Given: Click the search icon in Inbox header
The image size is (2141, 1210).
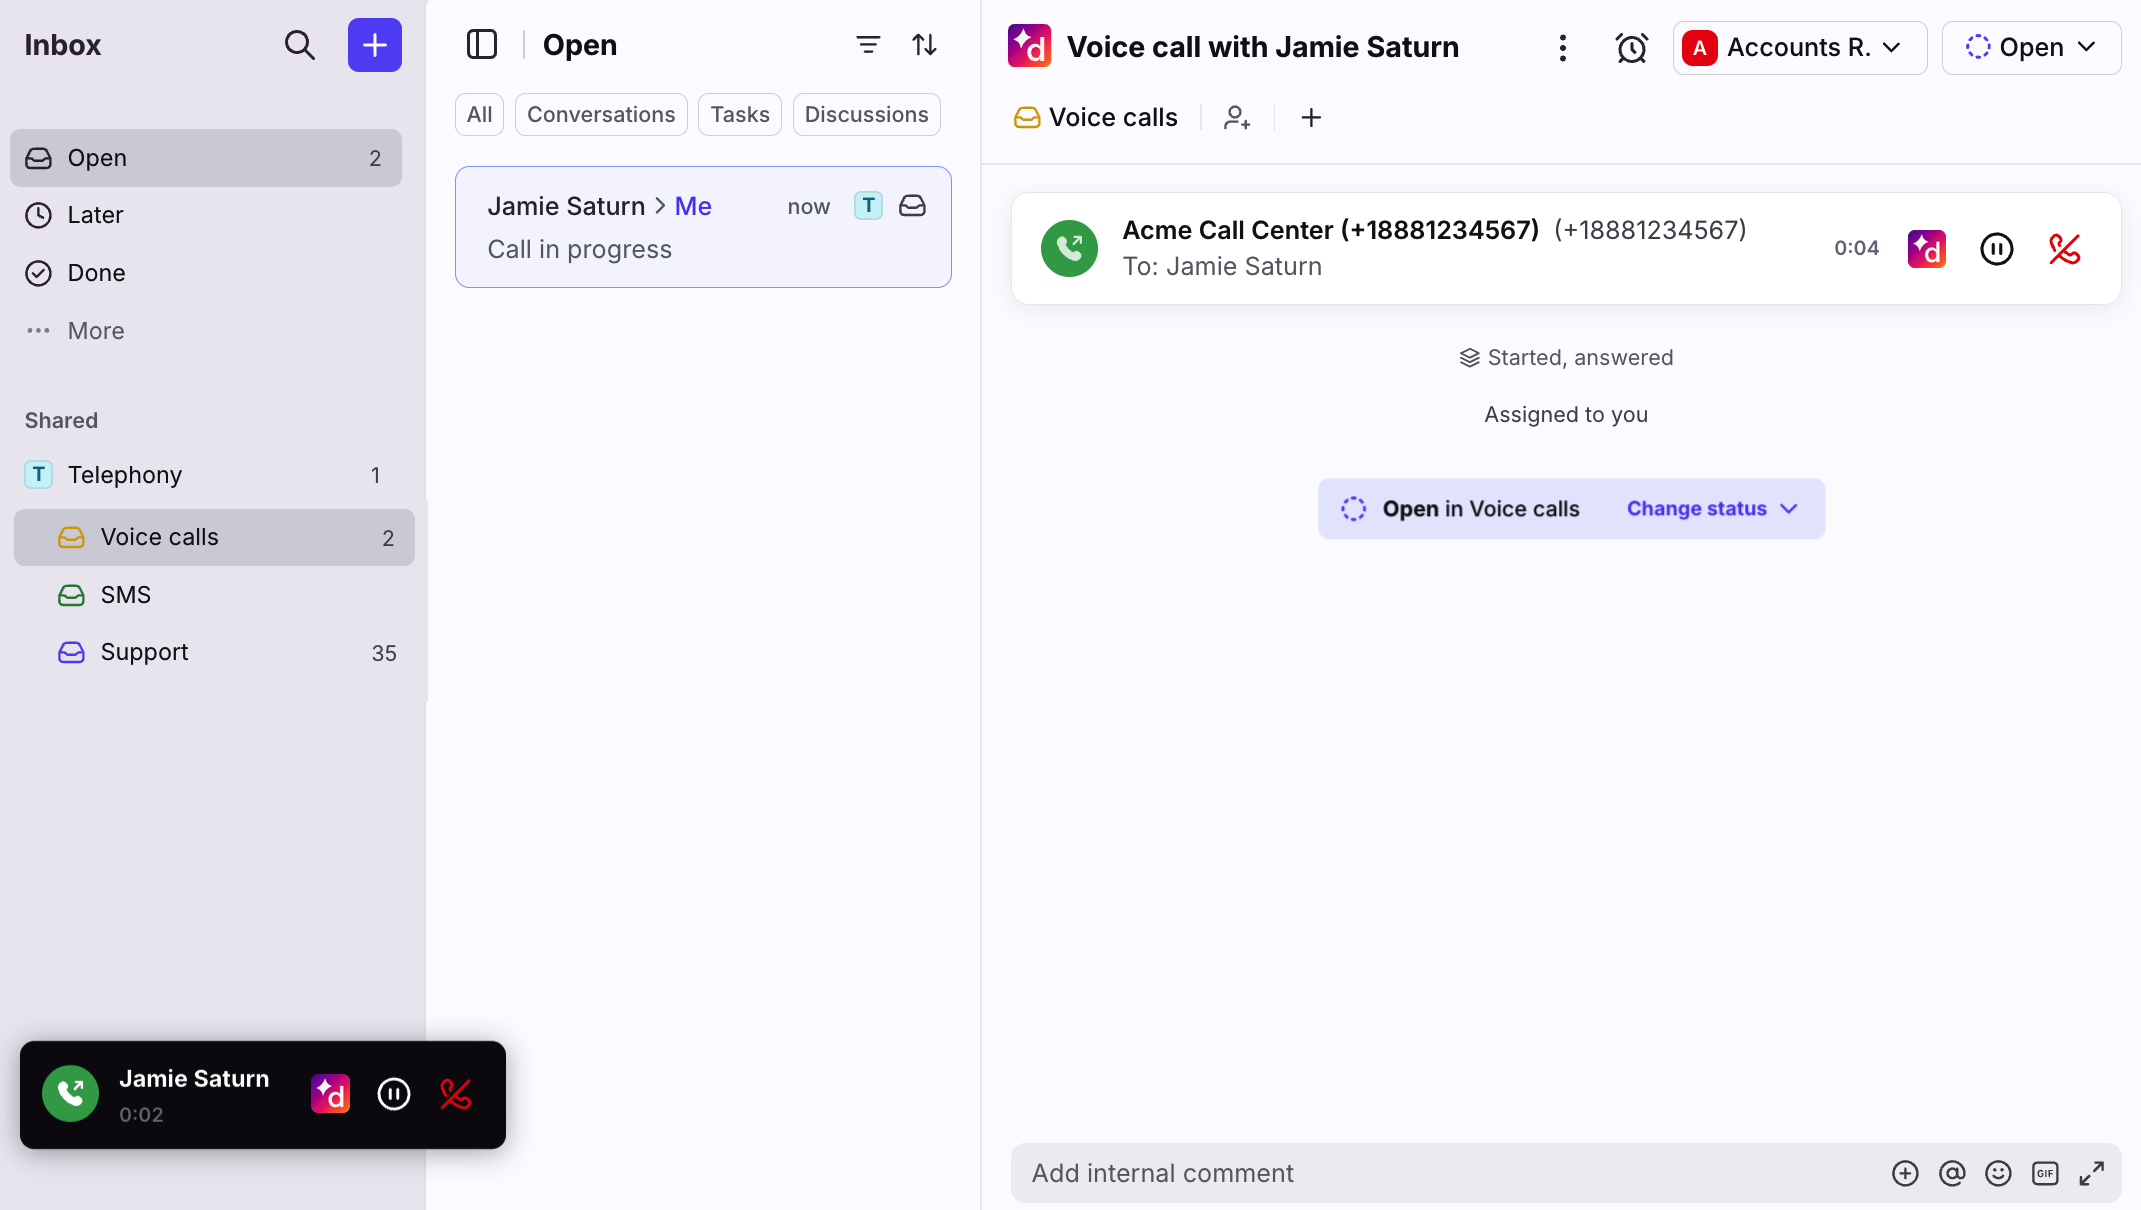Looking at the screenshot, I should click(x=299, y=45).
